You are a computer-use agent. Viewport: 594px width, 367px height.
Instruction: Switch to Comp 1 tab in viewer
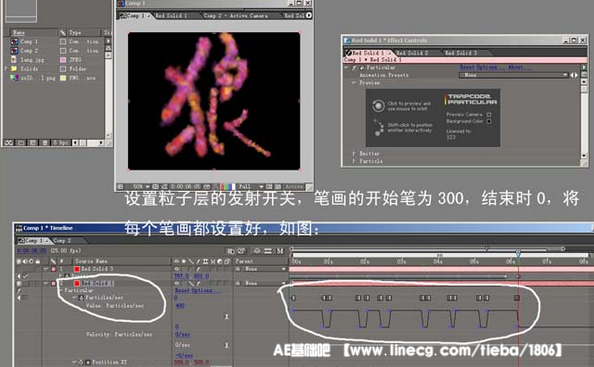pyautogui.click(x=136, y=16)
